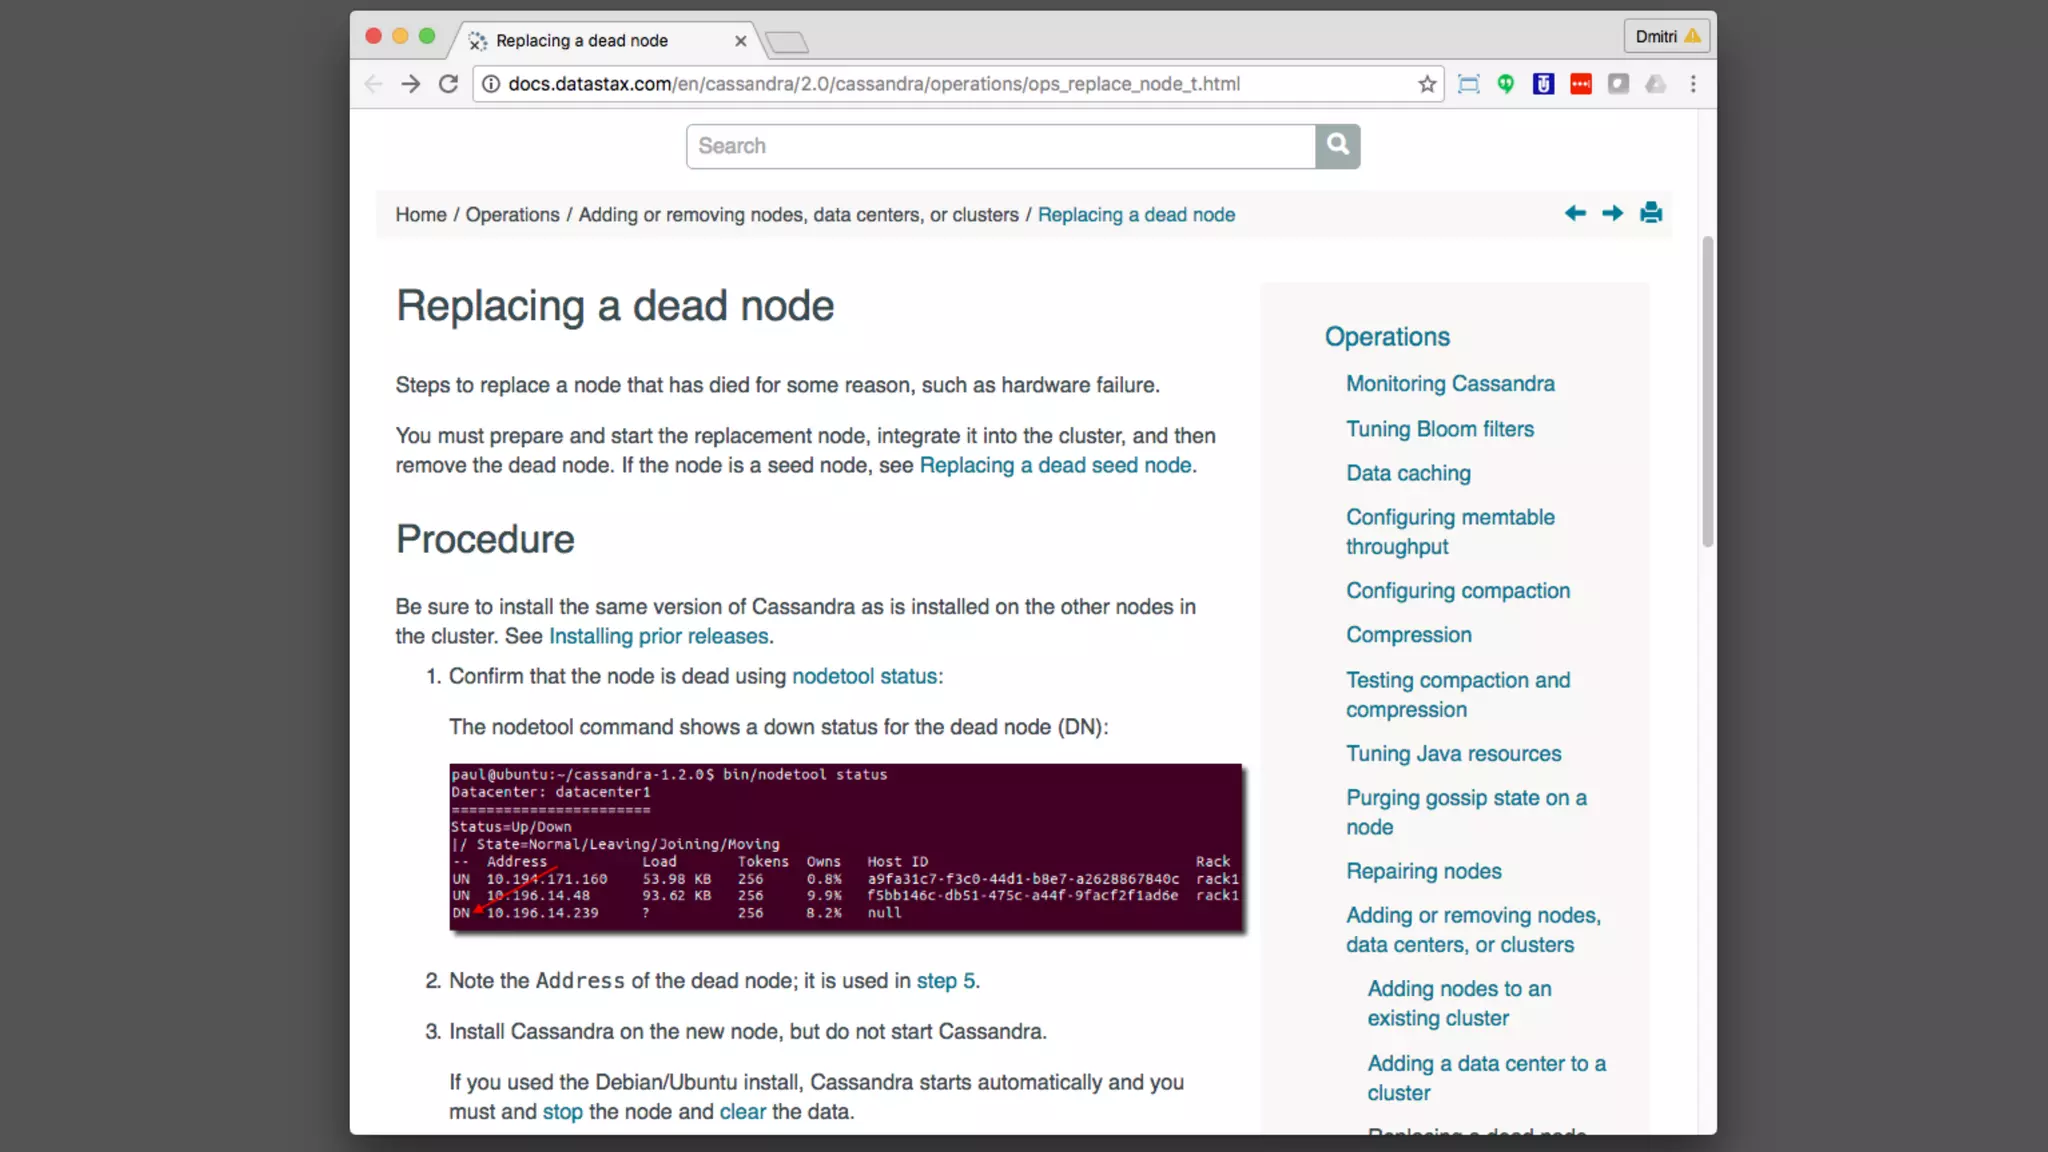The image size is (2048, 1152).
Task: Open the LastPass extension icon
Action: coord(1581,84)
